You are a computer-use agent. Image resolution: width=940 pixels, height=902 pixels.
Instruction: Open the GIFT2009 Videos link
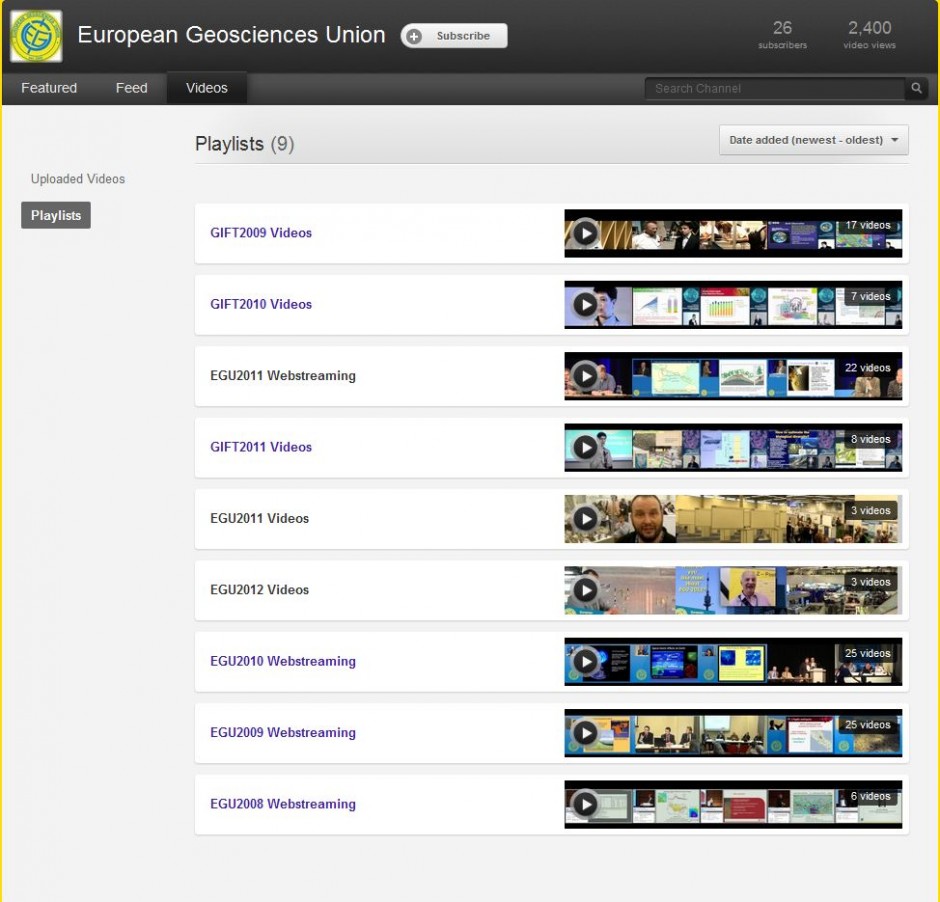click(x=261, y=233)
